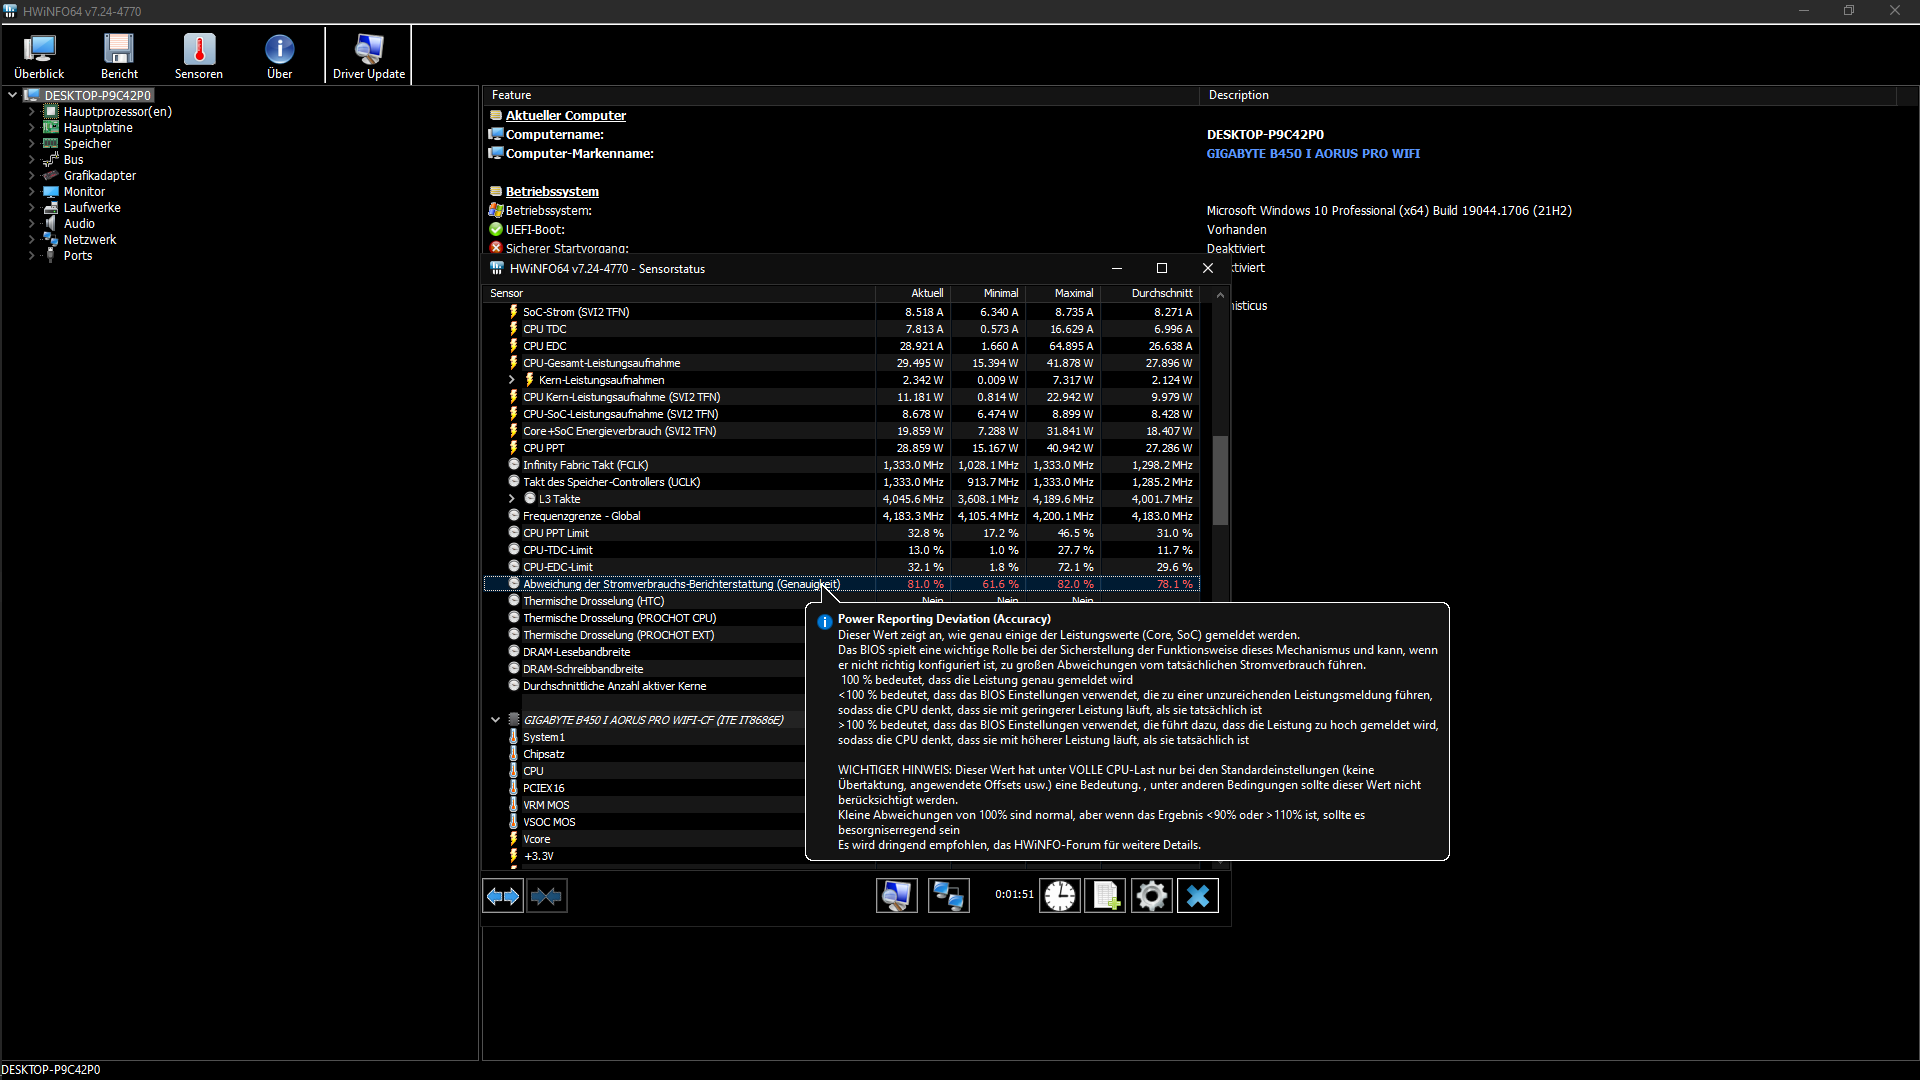Expand Kern-Leistungsaufnahmen sensor group

(512, 380)
